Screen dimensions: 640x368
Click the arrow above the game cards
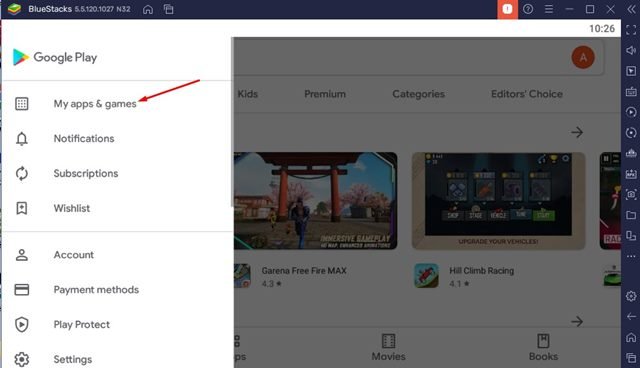point(577,132)
